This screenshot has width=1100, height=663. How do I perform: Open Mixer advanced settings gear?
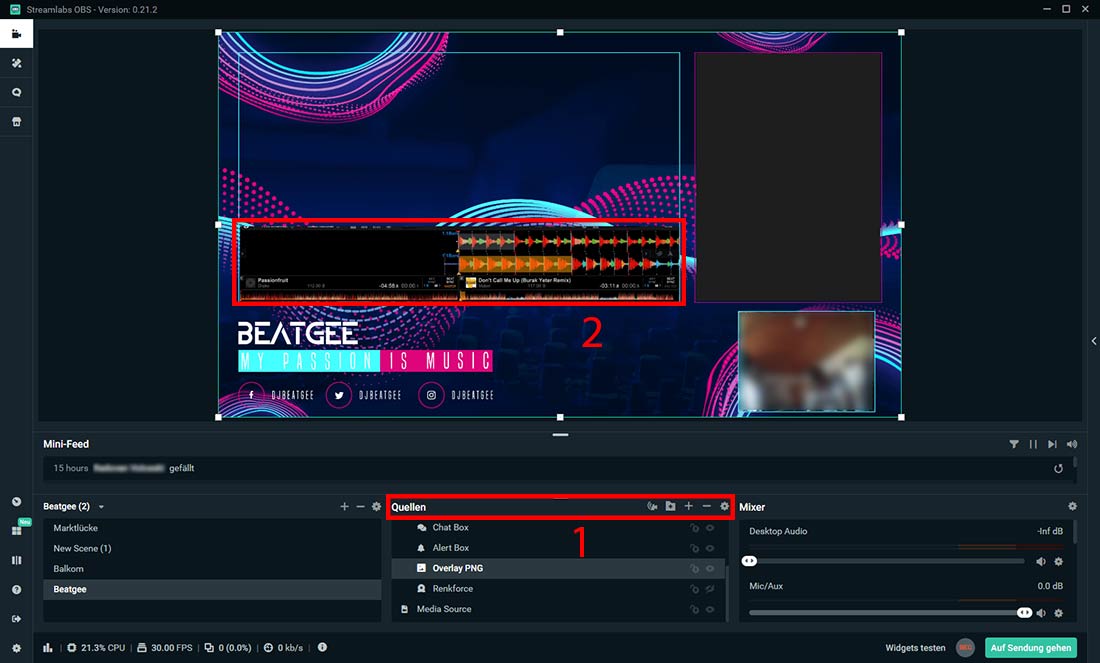pyautogui.click(x=1072, y=506)
